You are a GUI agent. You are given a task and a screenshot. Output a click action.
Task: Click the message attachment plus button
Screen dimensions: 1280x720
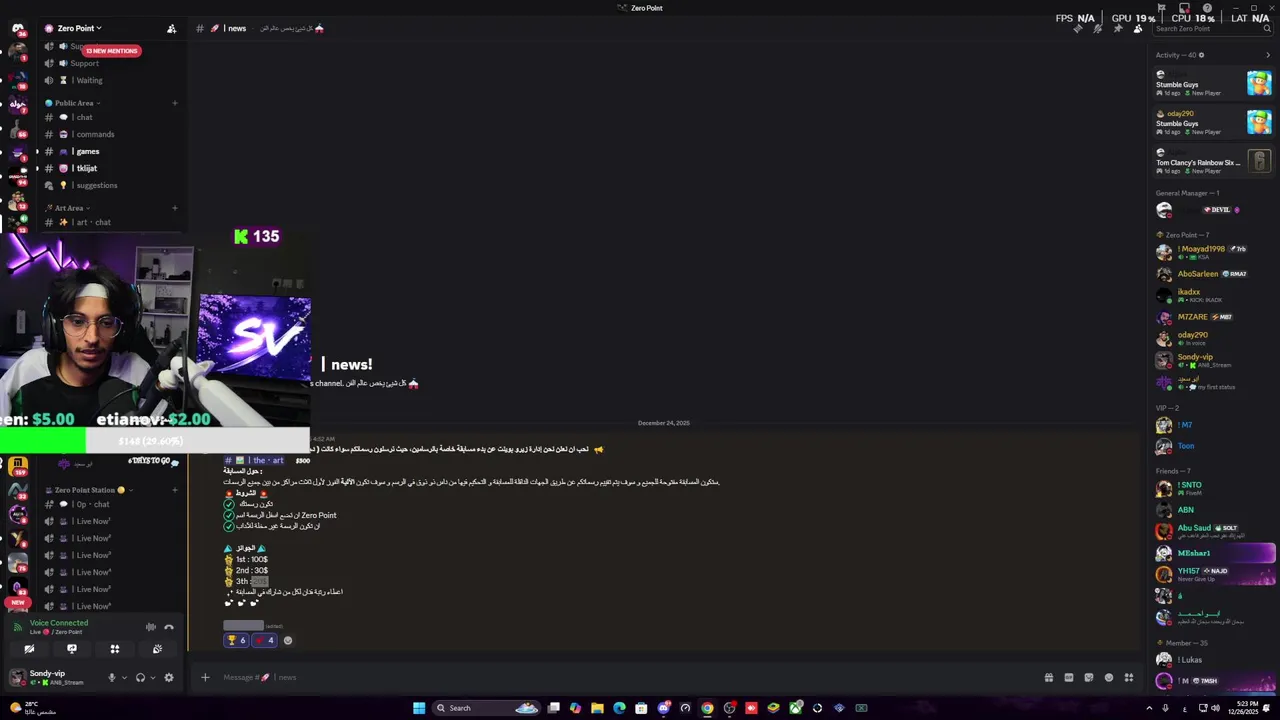(x=205, y=677)
